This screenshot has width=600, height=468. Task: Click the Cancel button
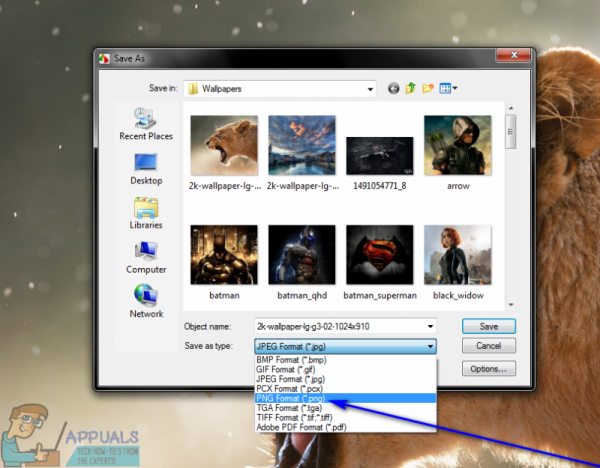pyautogui.click(x=489, y=346)
